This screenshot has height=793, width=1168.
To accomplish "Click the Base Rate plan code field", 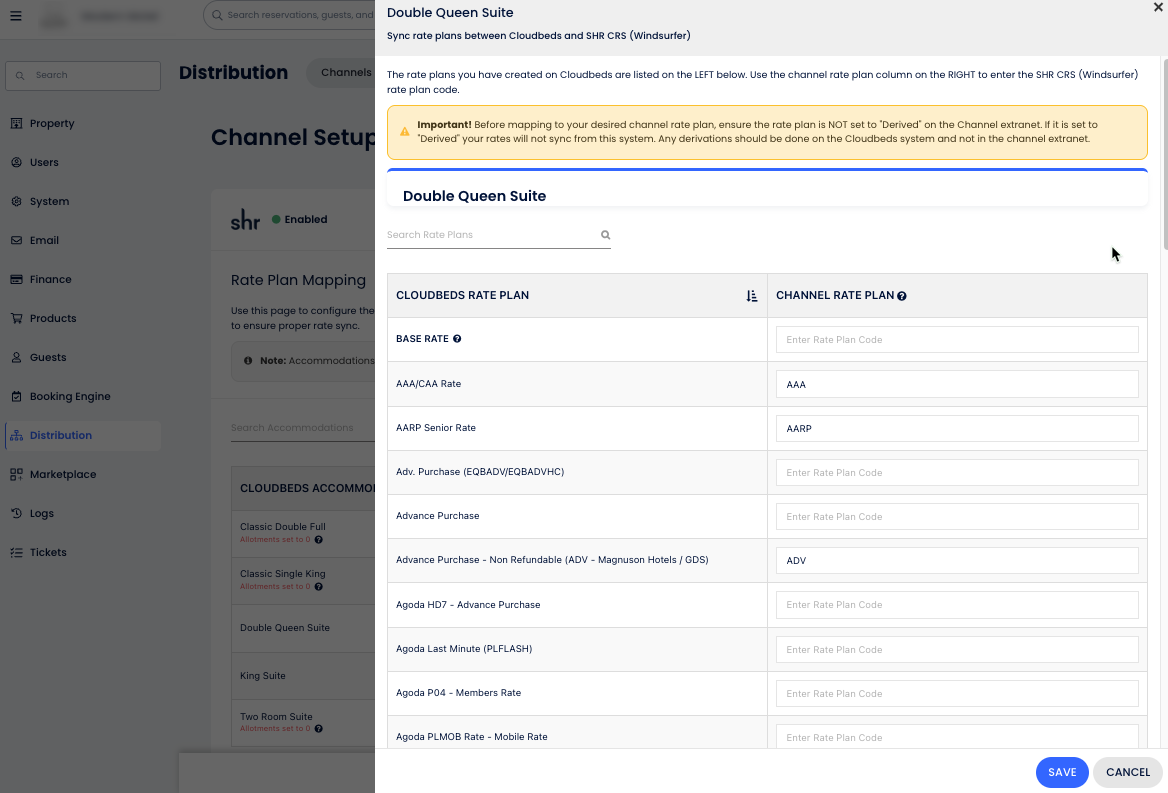I will click(x=957, y=340).
